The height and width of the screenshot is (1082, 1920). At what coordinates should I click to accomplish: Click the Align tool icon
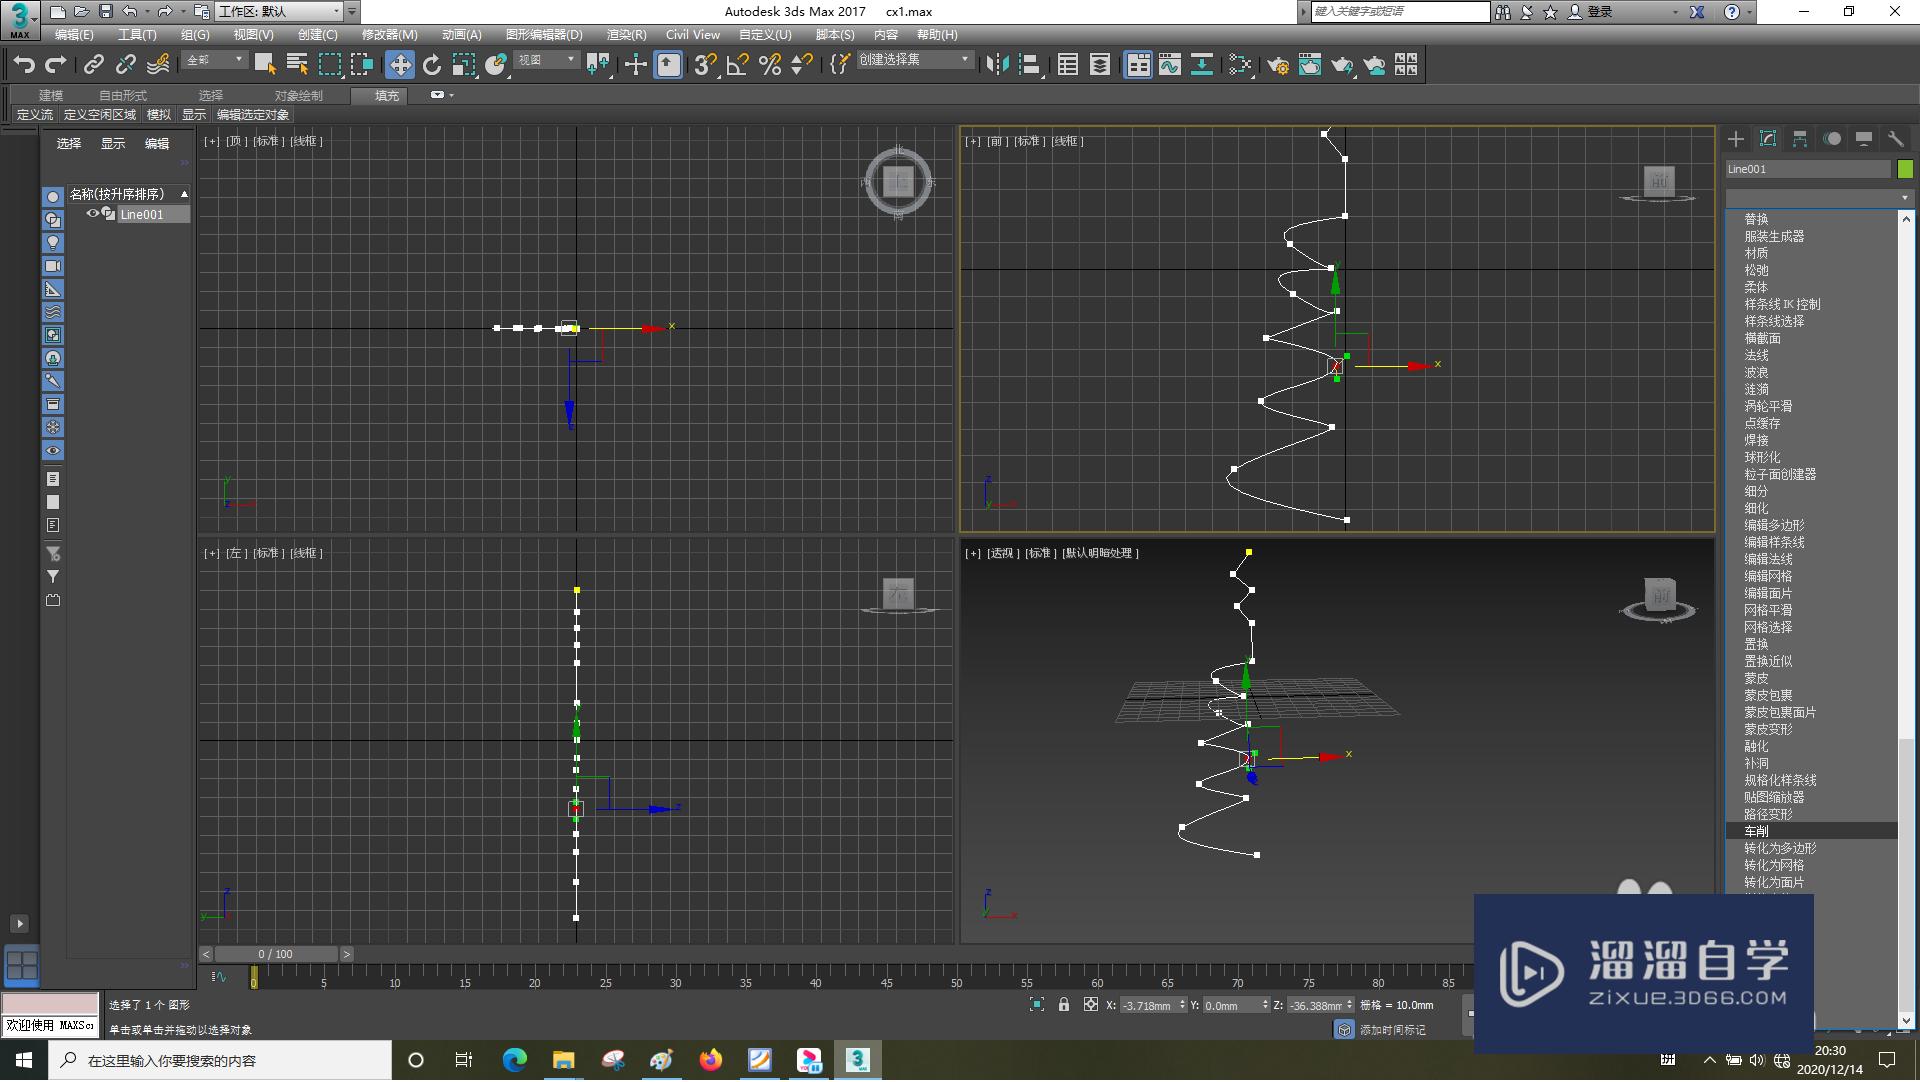coord(1030,65)
